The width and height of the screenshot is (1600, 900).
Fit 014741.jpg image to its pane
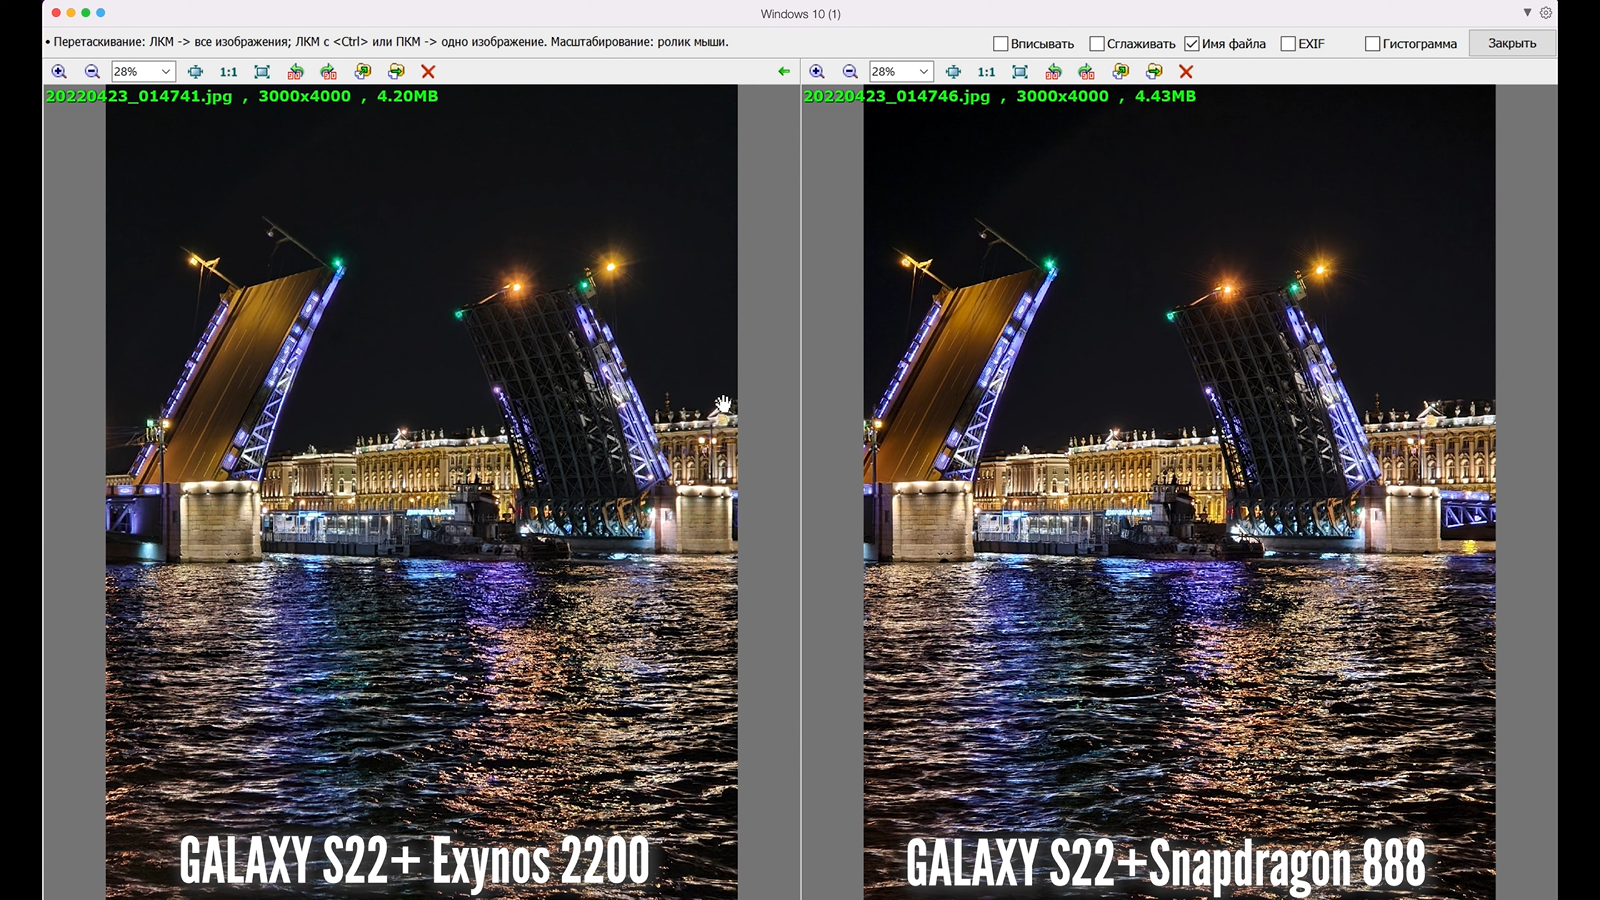tap(262, 72)
